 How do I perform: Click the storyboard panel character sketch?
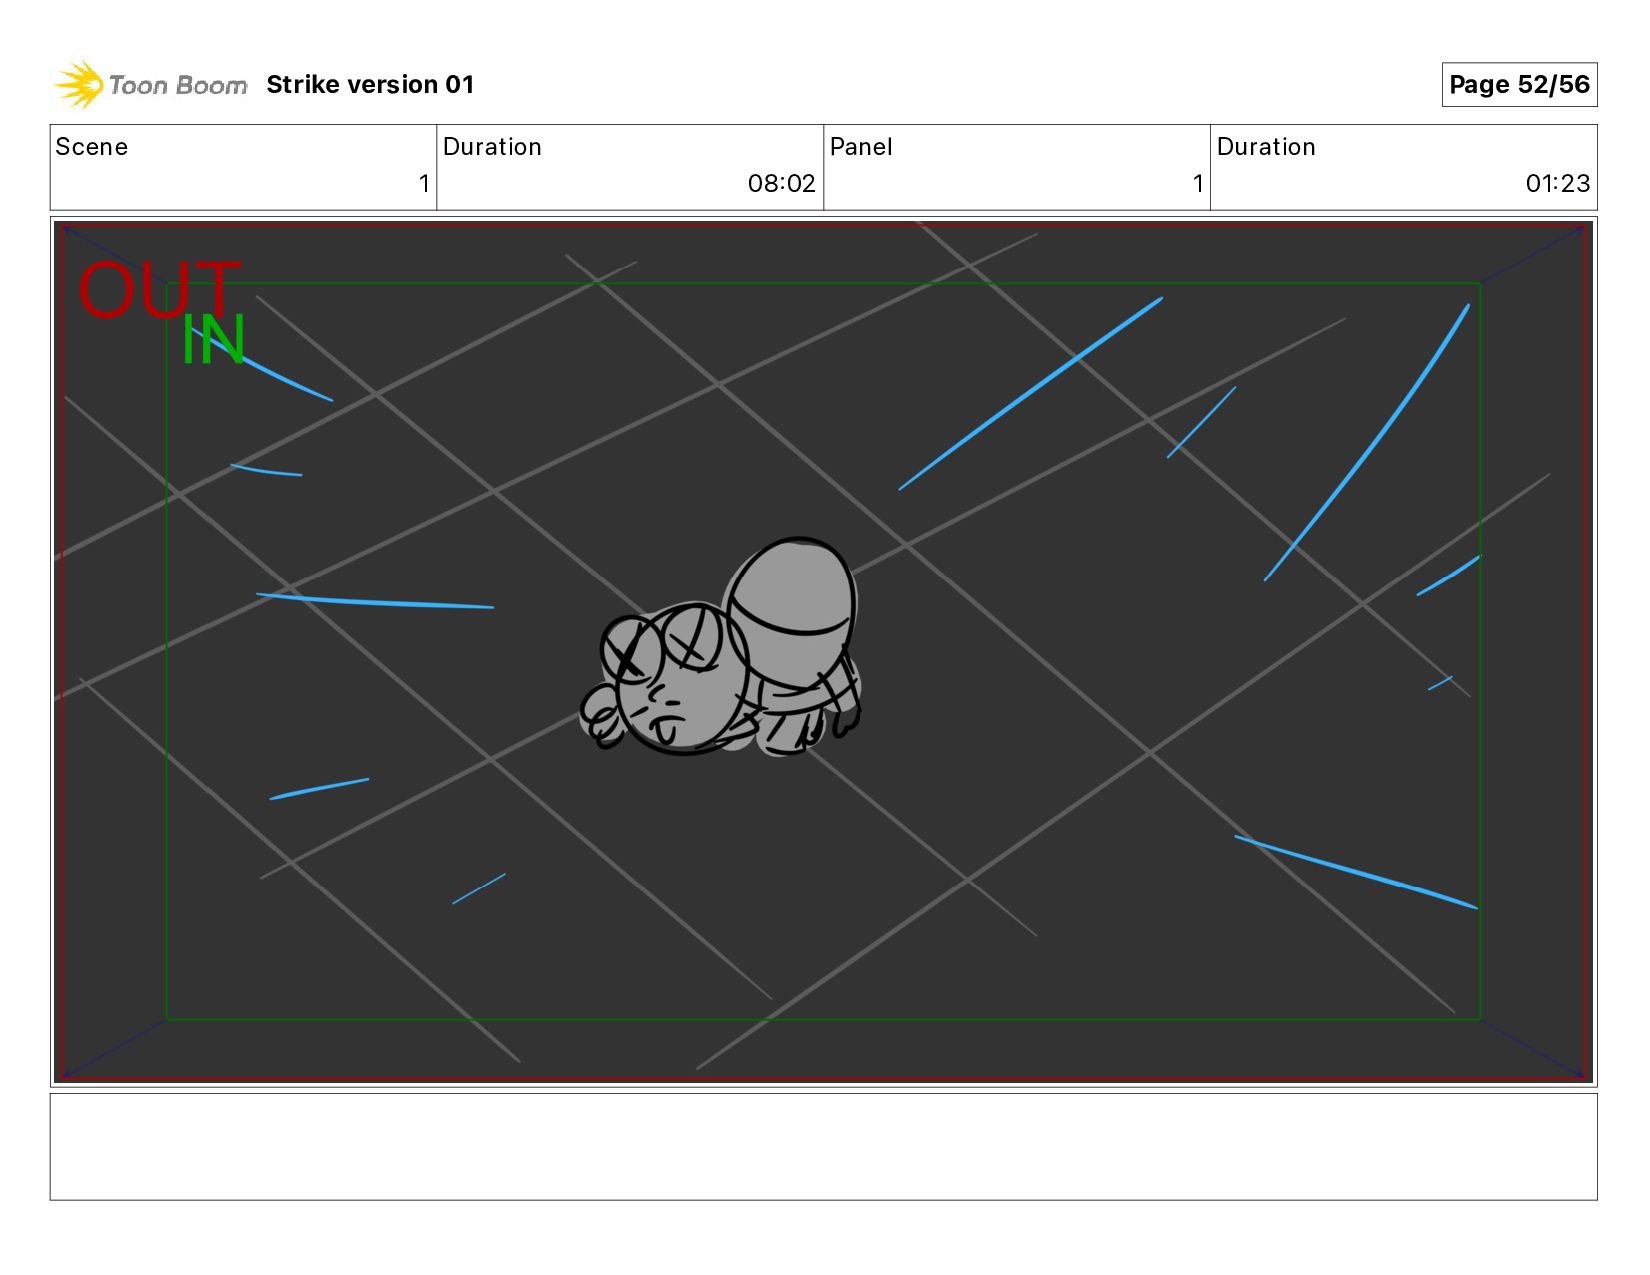pos(721,647)
